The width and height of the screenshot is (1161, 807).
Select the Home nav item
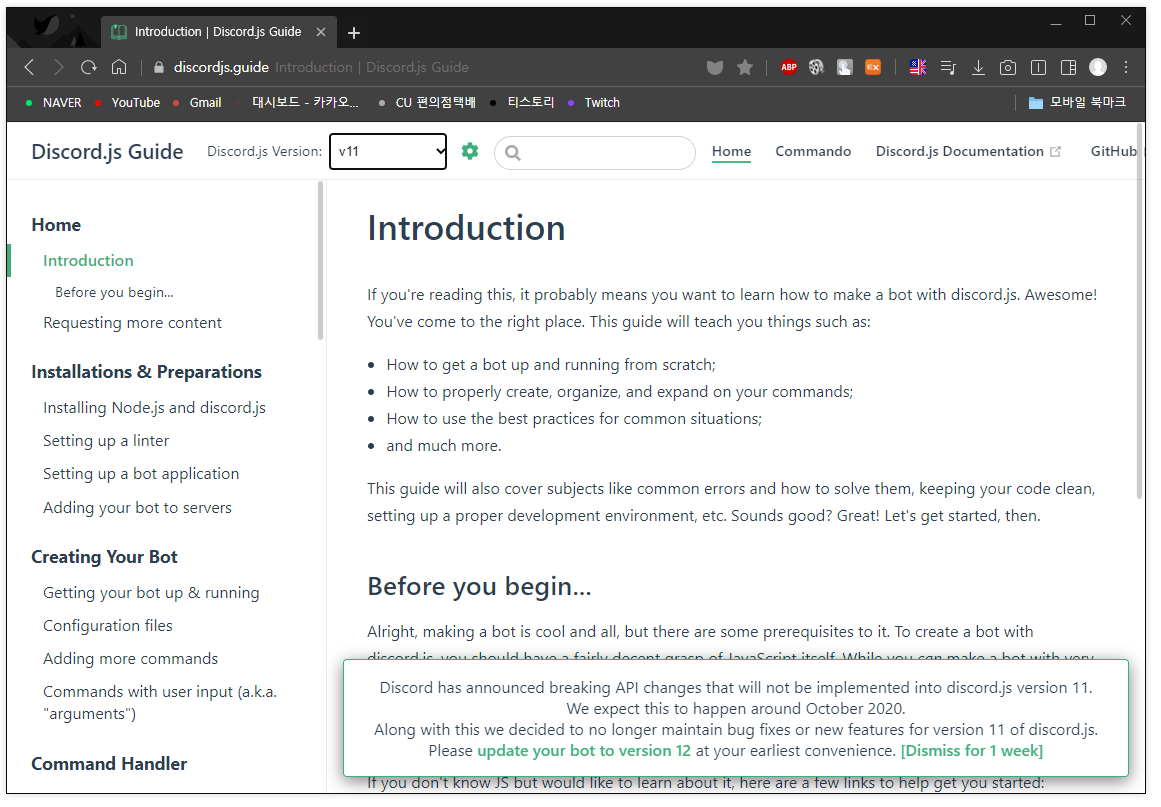click(731, 151)
